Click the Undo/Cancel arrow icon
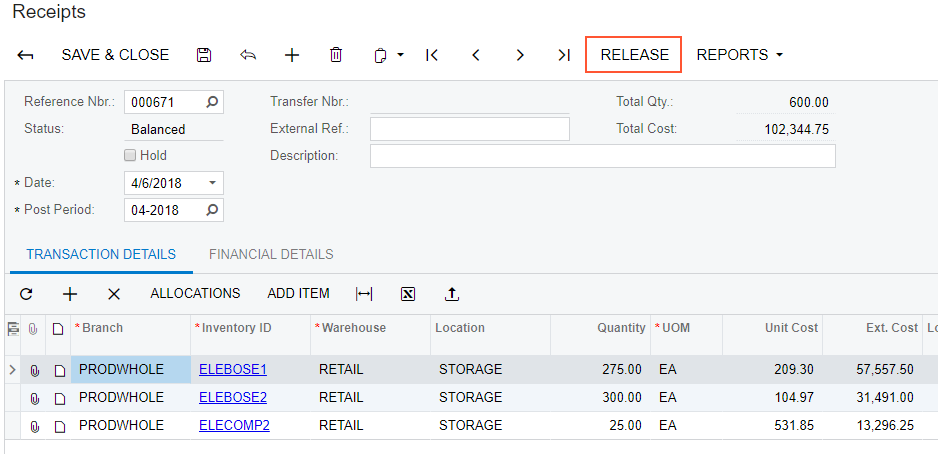This screenshot has width=938, height=454. point(248,55)
